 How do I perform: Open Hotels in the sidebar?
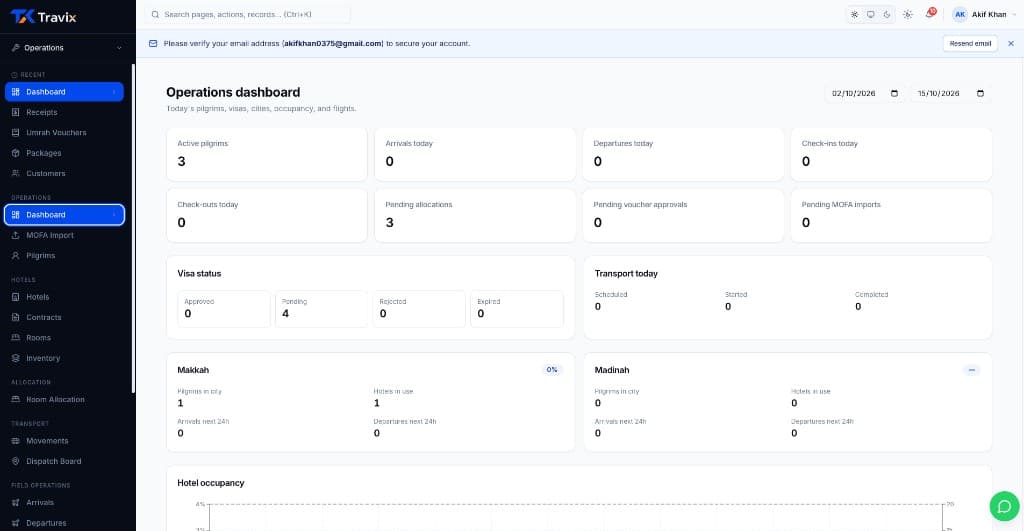[64, 297]
